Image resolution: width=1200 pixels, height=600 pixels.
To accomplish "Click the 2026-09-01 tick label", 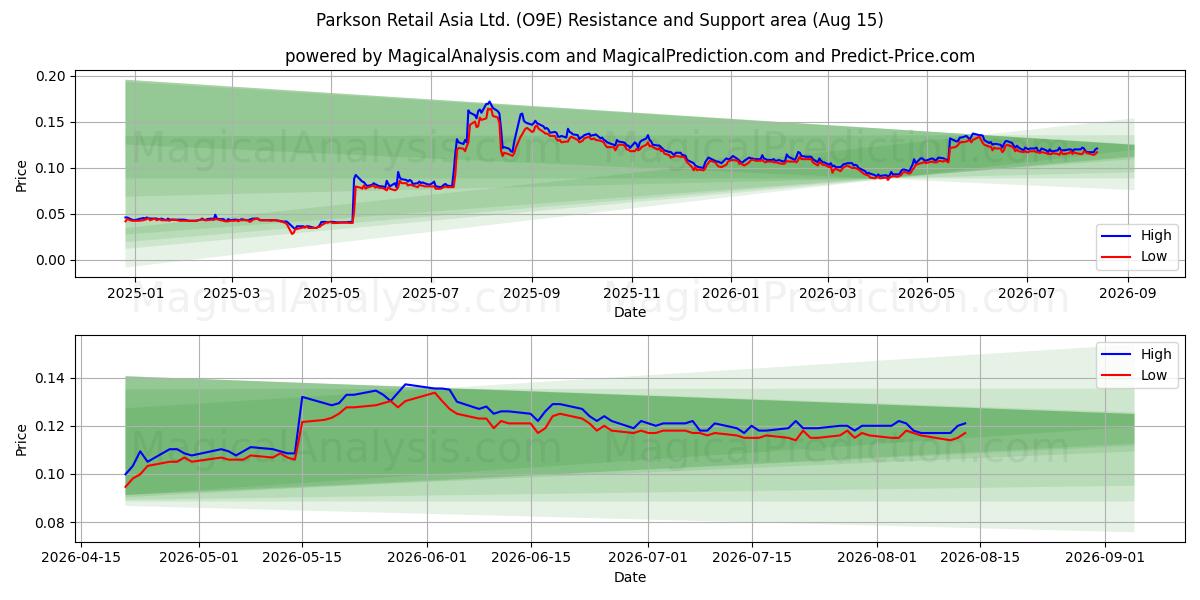I will 1105,558.
